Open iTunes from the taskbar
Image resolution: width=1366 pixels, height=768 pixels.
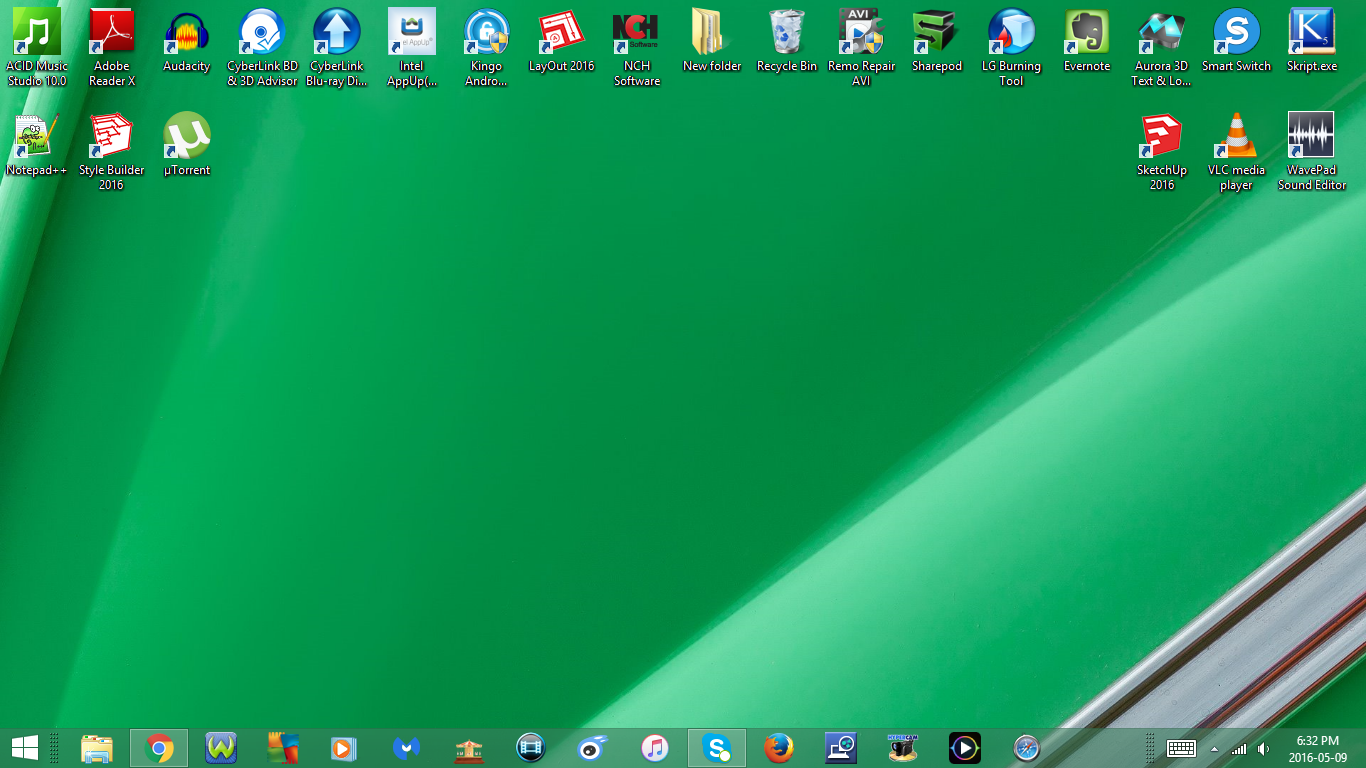655,748
